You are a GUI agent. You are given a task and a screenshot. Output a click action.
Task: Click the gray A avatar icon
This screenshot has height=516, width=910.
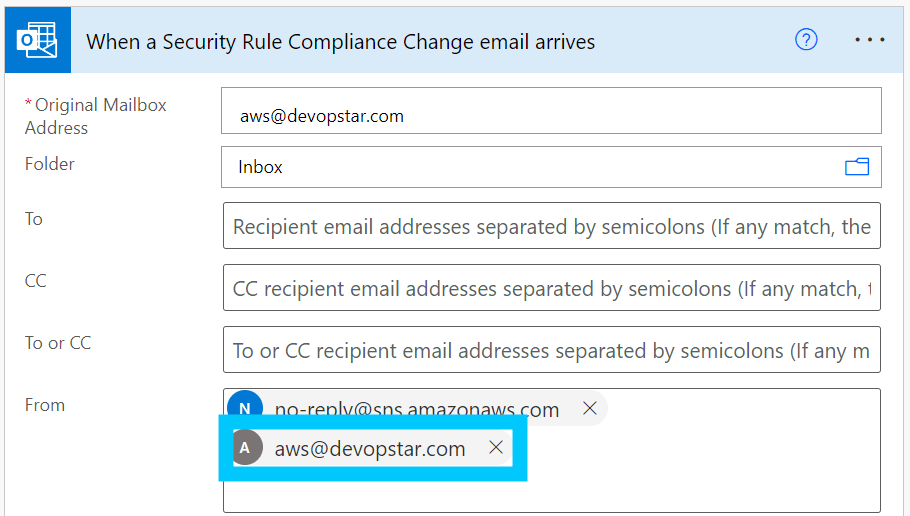(x=245, y=448)
